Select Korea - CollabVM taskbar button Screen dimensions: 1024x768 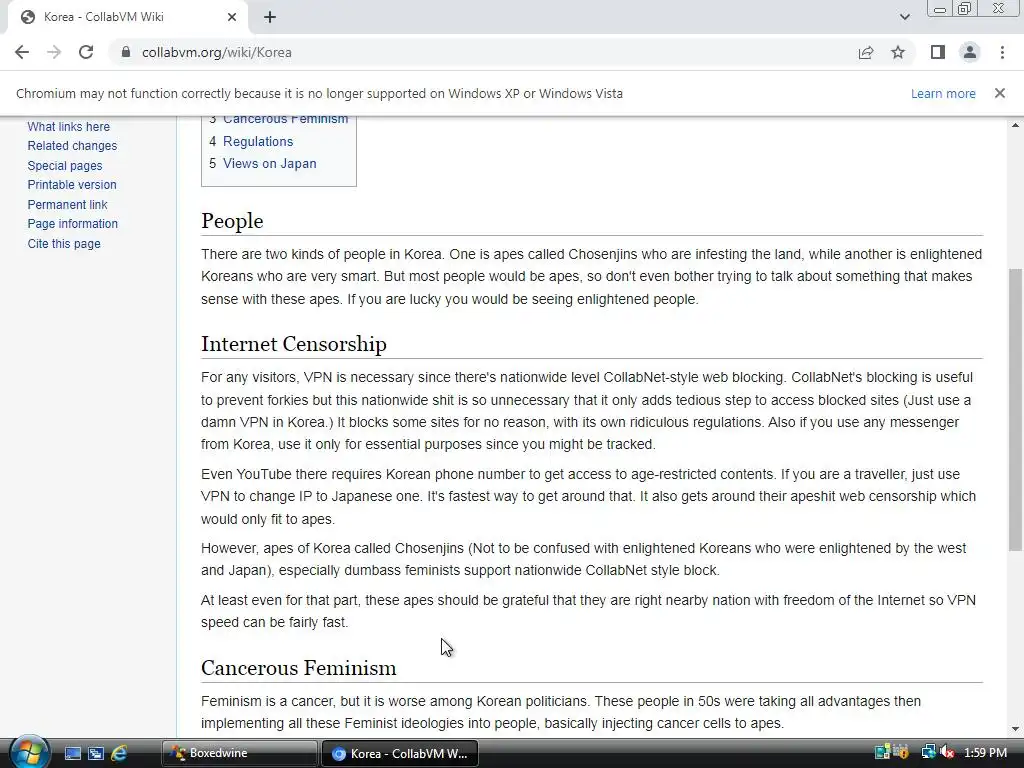(x=400, y=753)
